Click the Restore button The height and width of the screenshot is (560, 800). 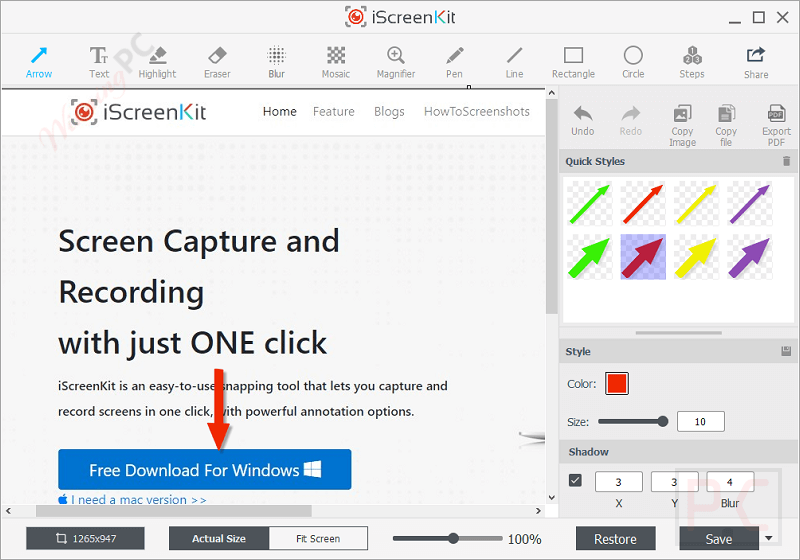point(615,539)
